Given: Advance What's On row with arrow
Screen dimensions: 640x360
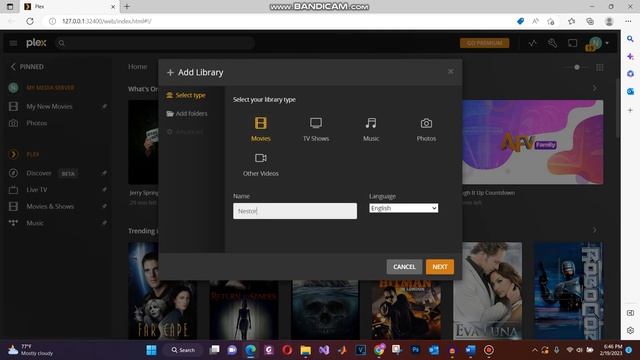Looking at the screenshot, I should (595, 88).
